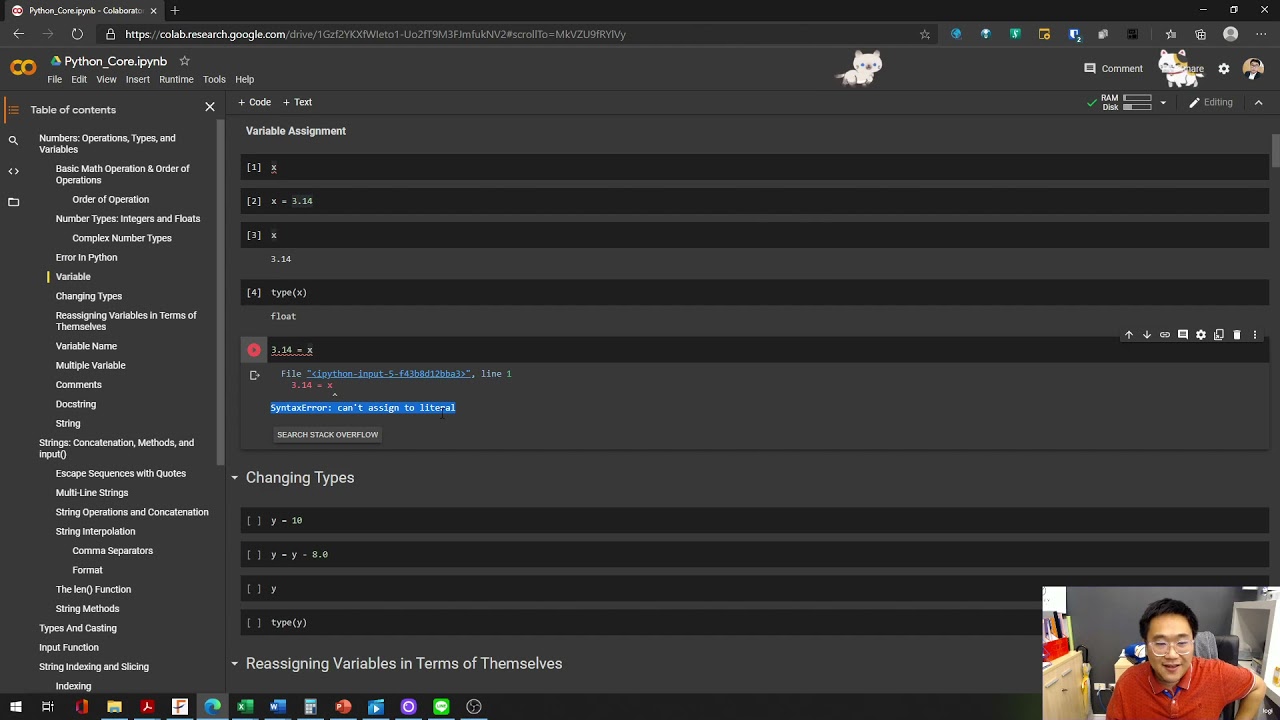
Task: Open the browser profile icon
Action: 1231,34
